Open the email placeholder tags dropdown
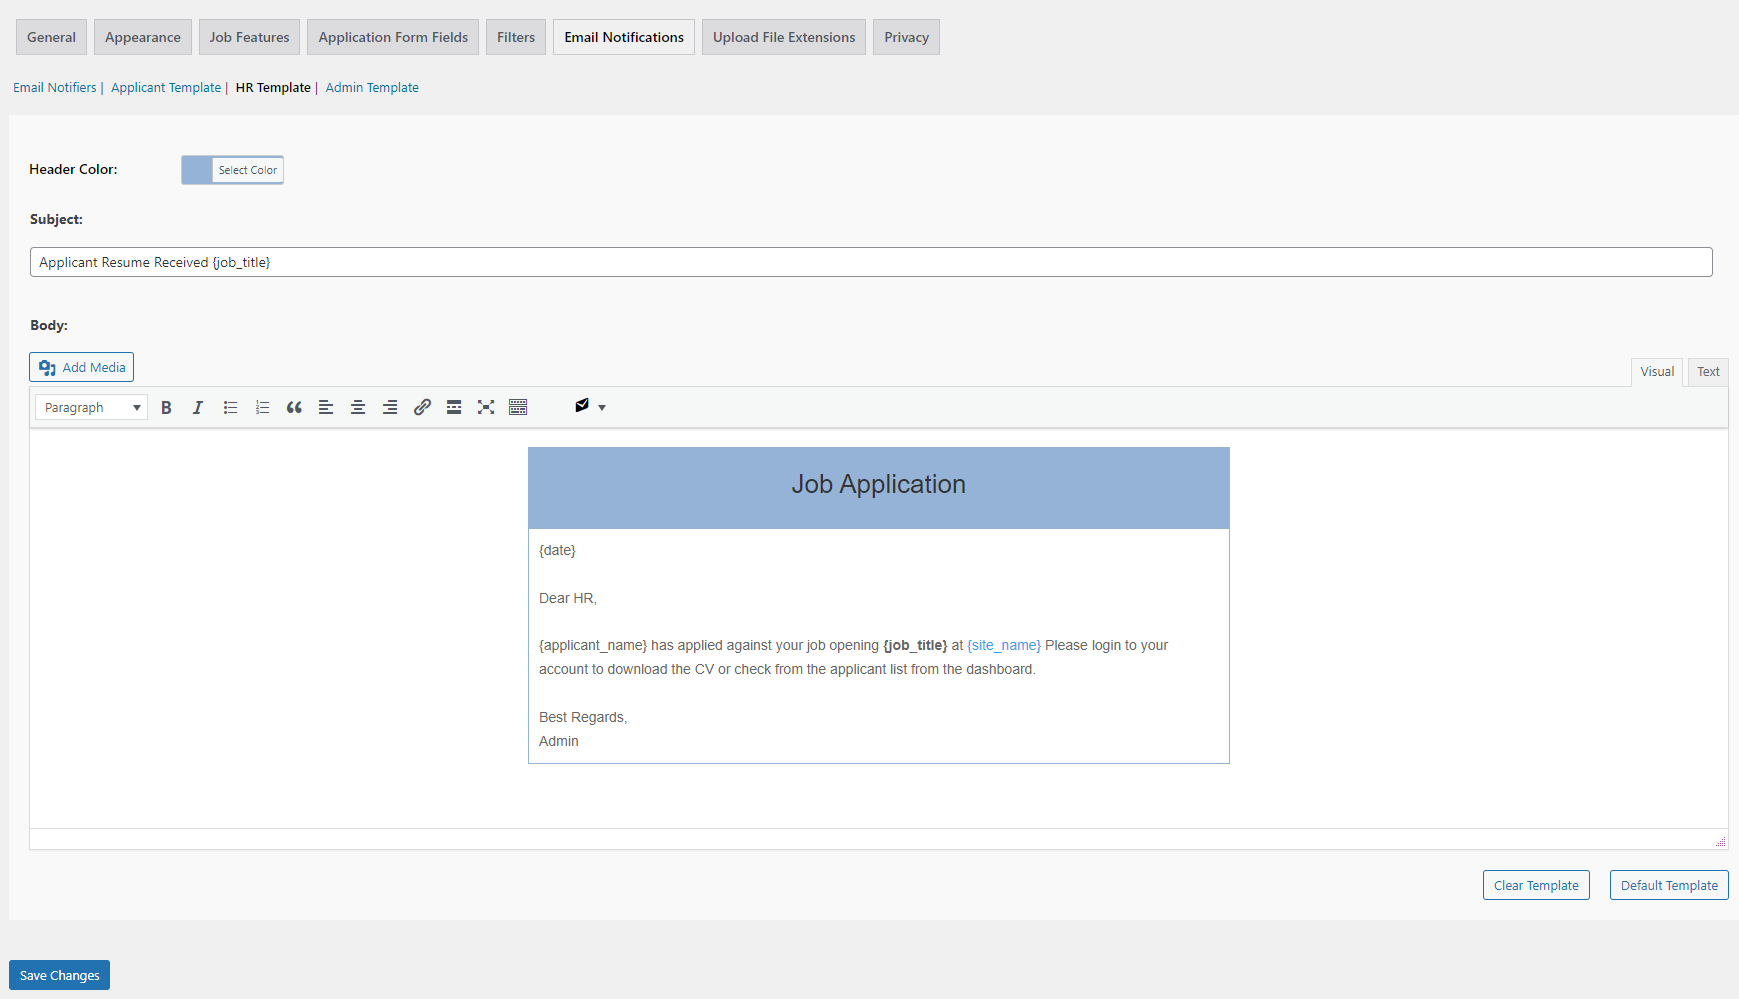The image size is (1739, 999). tap(589, 407)
